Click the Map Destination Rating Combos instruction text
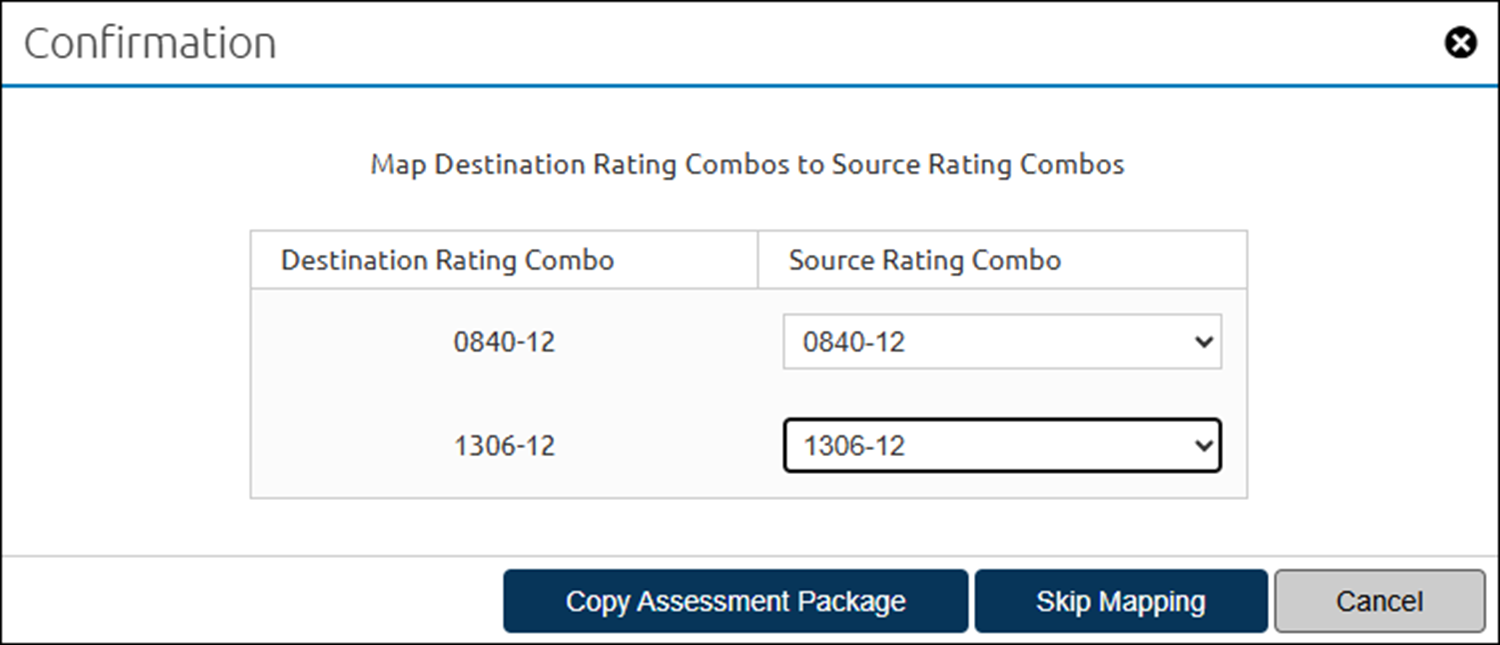1500x645 pixels. click(747, 164)
